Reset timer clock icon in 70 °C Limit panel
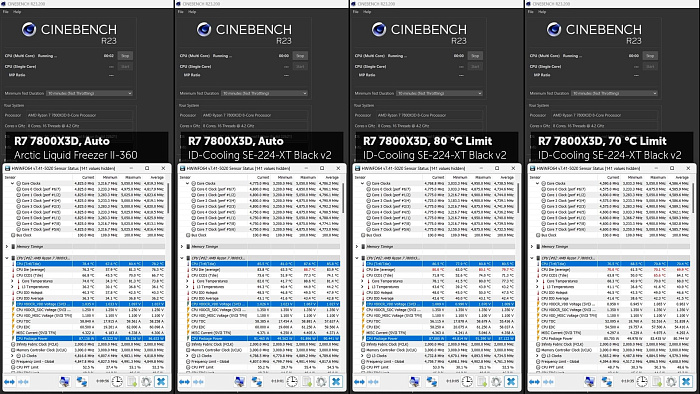Image resolution: width=700 pixels, height=394 pixels. [642, 382]
